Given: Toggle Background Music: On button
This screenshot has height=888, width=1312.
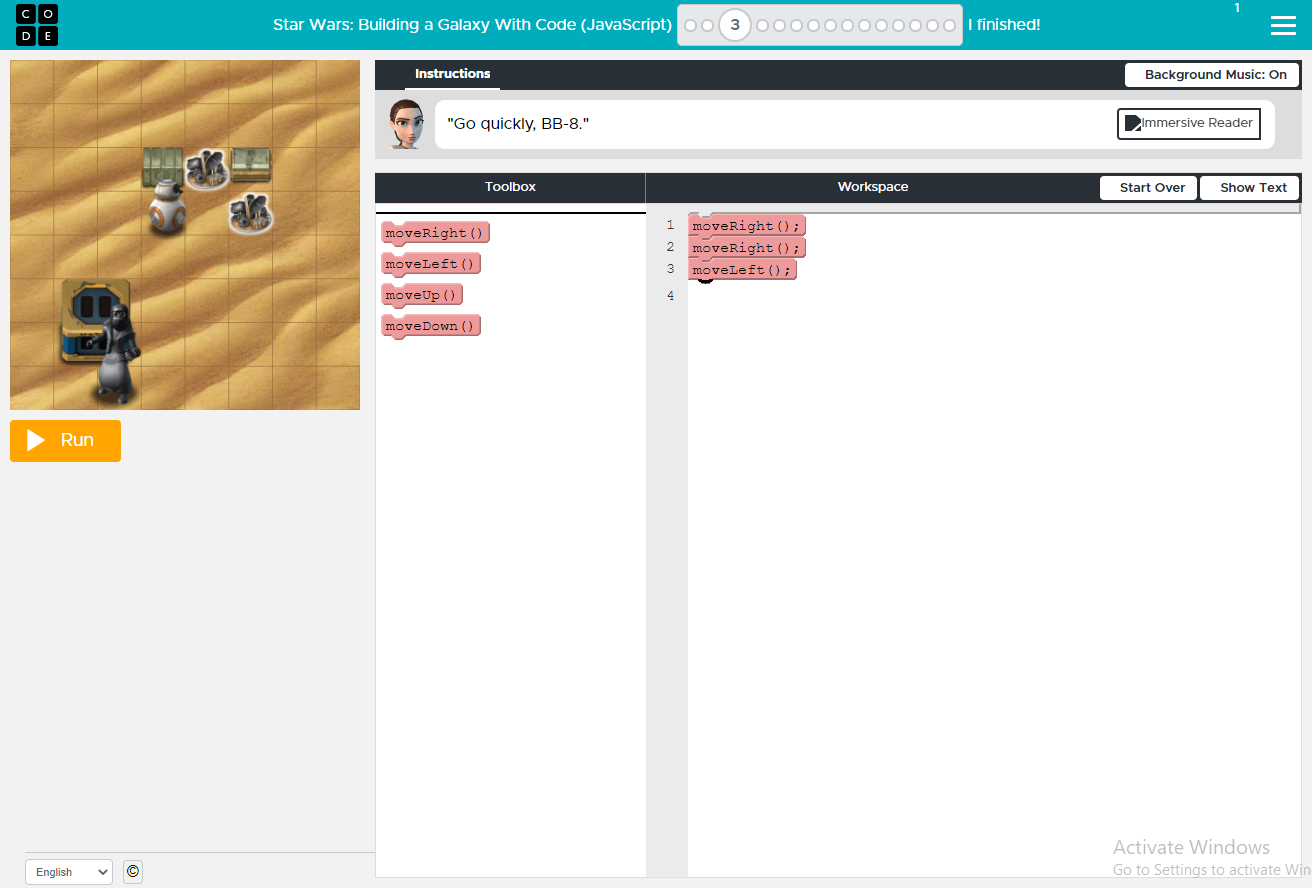Looking at the screenshot, I should (1212, 75).
